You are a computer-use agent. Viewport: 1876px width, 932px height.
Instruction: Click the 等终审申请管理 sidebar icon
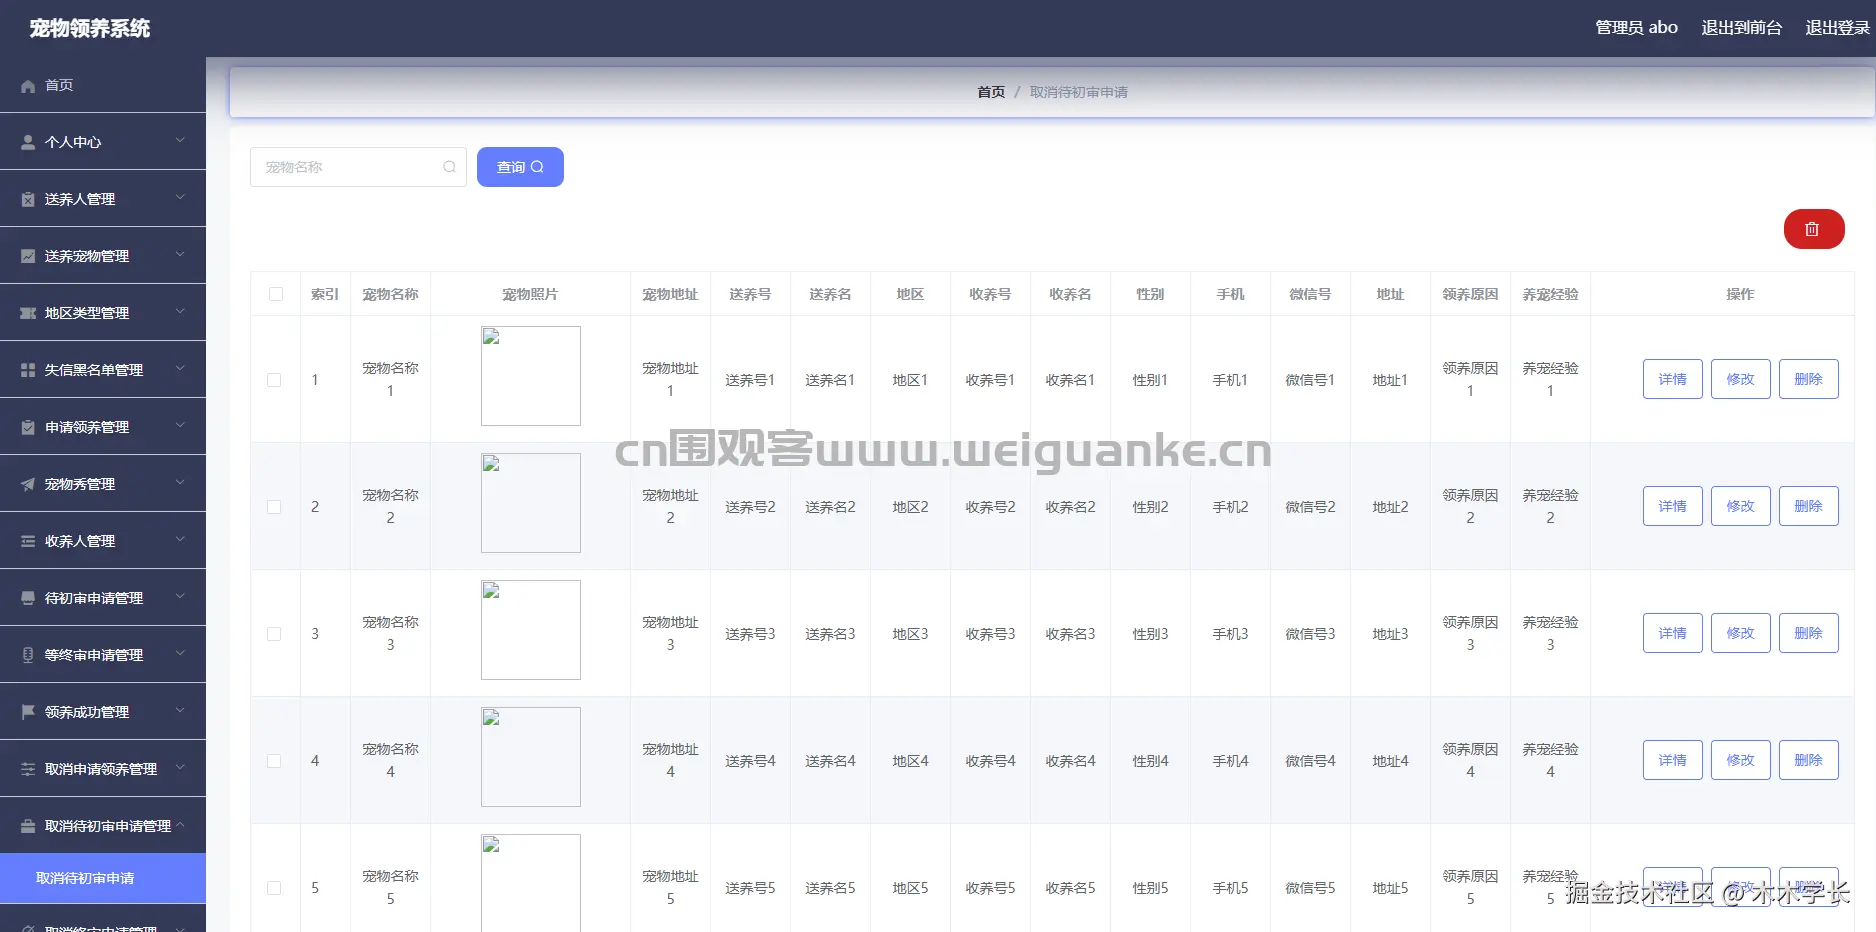28,656
